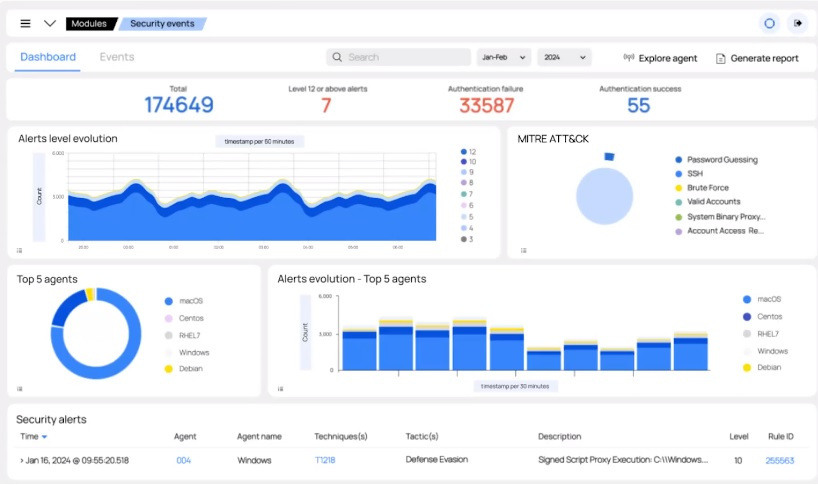
Task: Open the 2024 year dropdown
Action: [x=564, y=58]
